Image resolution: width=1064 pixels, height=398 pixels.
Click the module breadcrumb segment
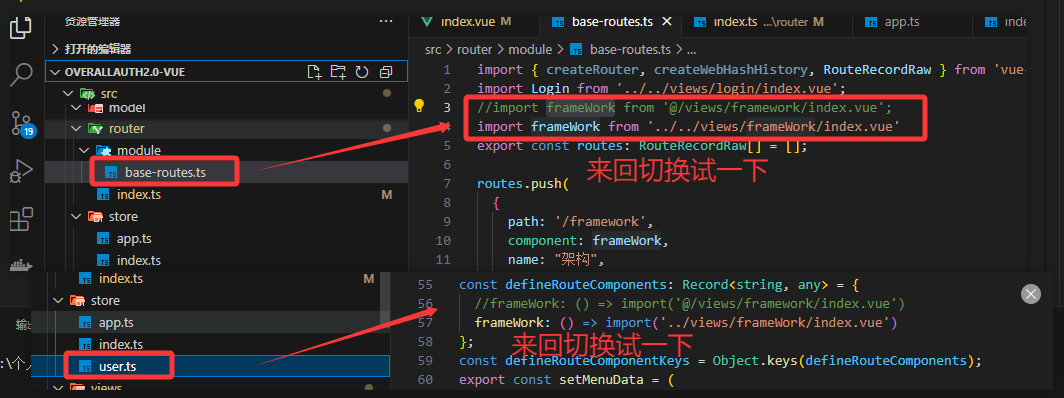tap(530, 49)
